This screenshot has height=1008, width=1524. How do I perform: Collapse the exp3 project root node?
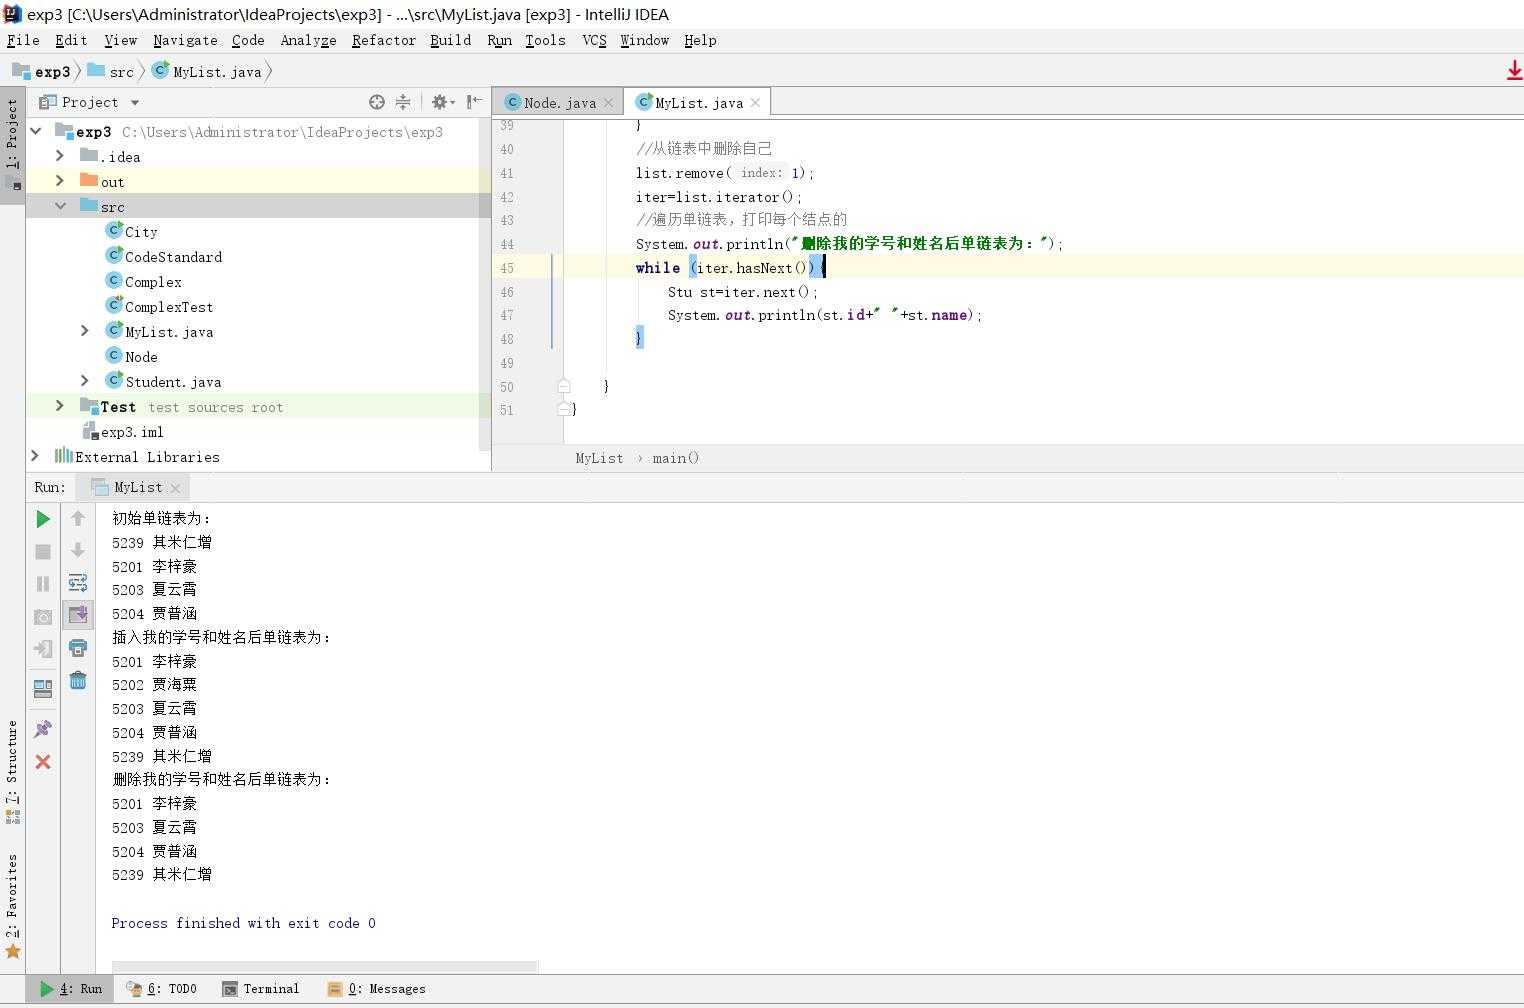[36, 131]
